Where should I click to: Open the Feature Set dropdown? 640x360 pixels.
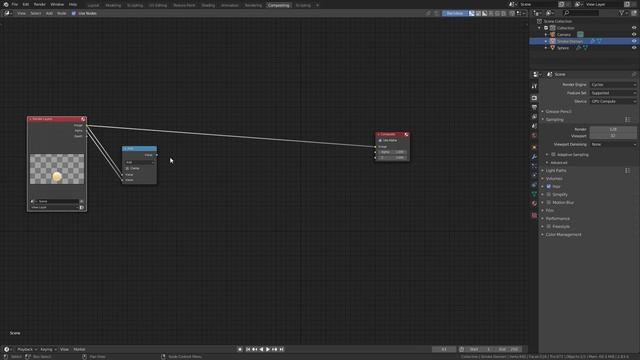coord(613,93)
